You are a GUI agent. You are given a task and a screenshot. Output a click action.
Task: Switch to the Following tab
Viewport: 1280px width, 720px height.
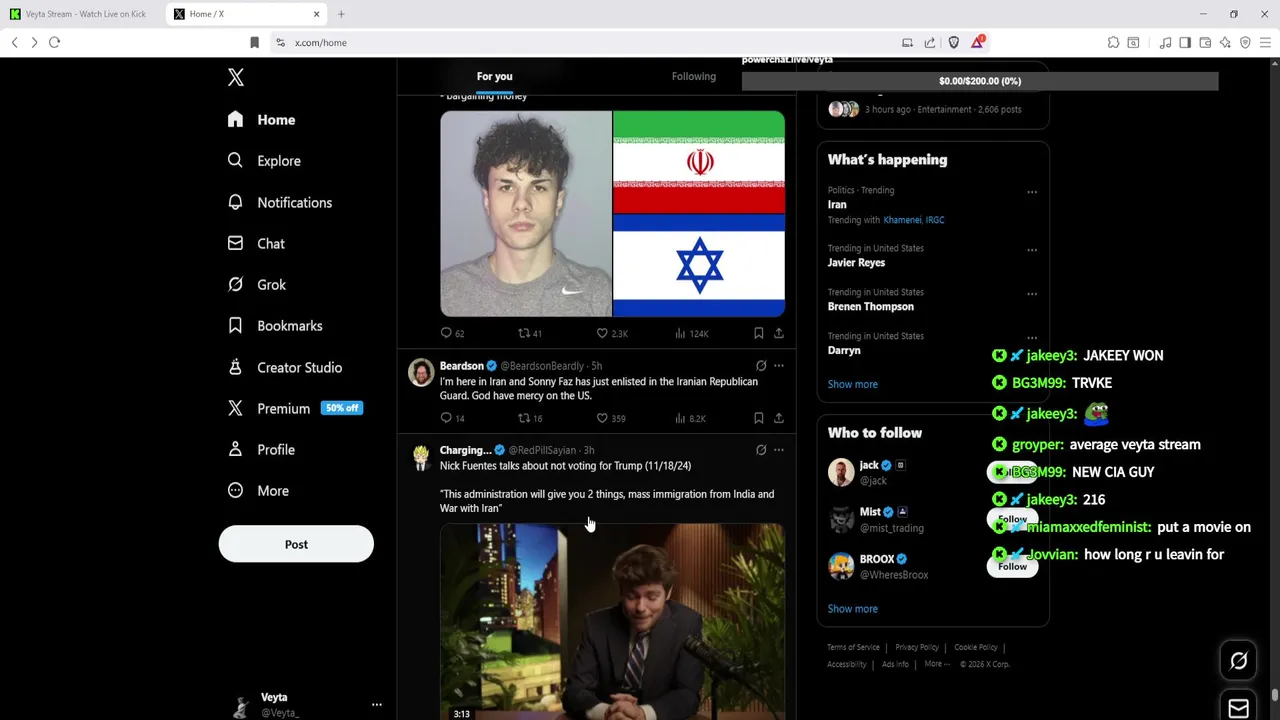click(693, 76)
